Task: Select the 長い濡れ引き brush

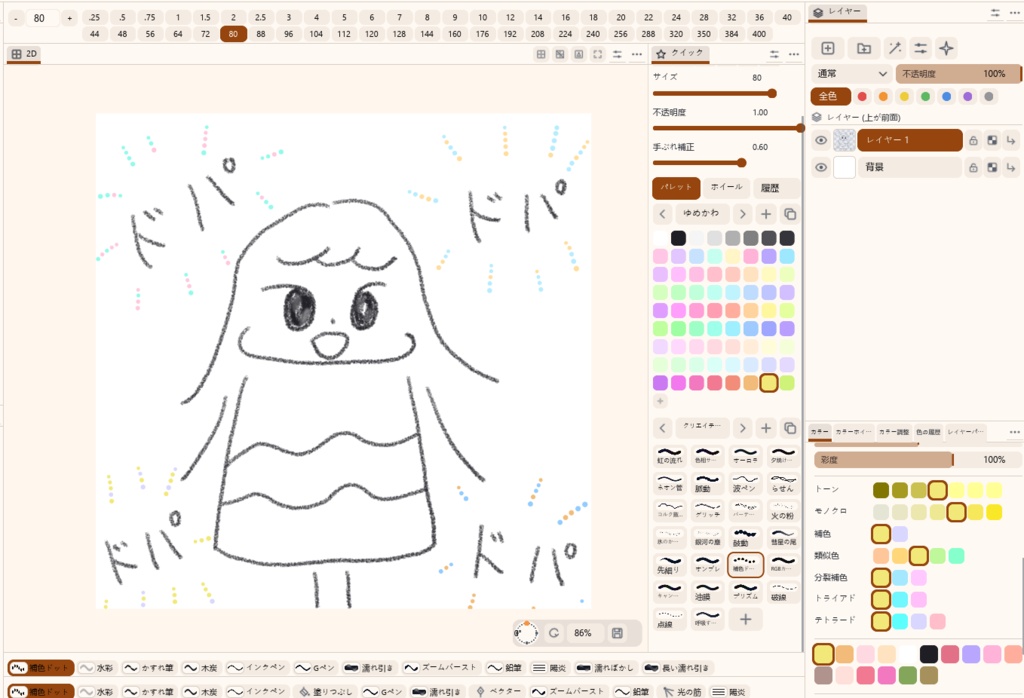Action: 678,668
